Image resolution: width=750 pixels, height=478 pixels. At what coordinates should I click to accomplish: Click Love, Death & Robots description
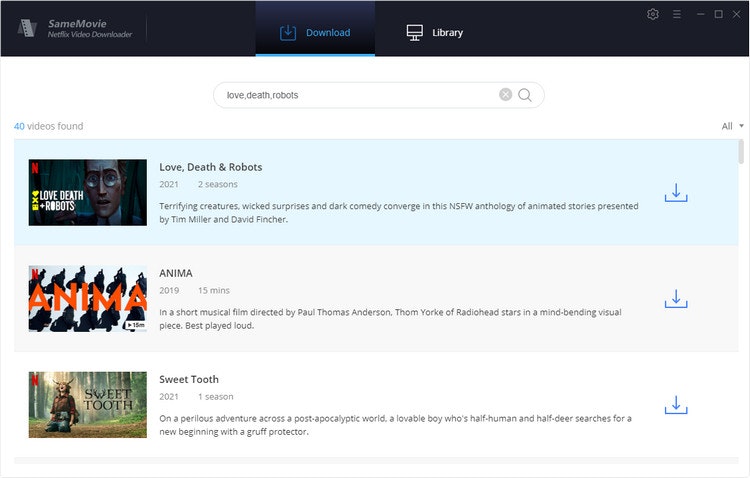(399, 212)
